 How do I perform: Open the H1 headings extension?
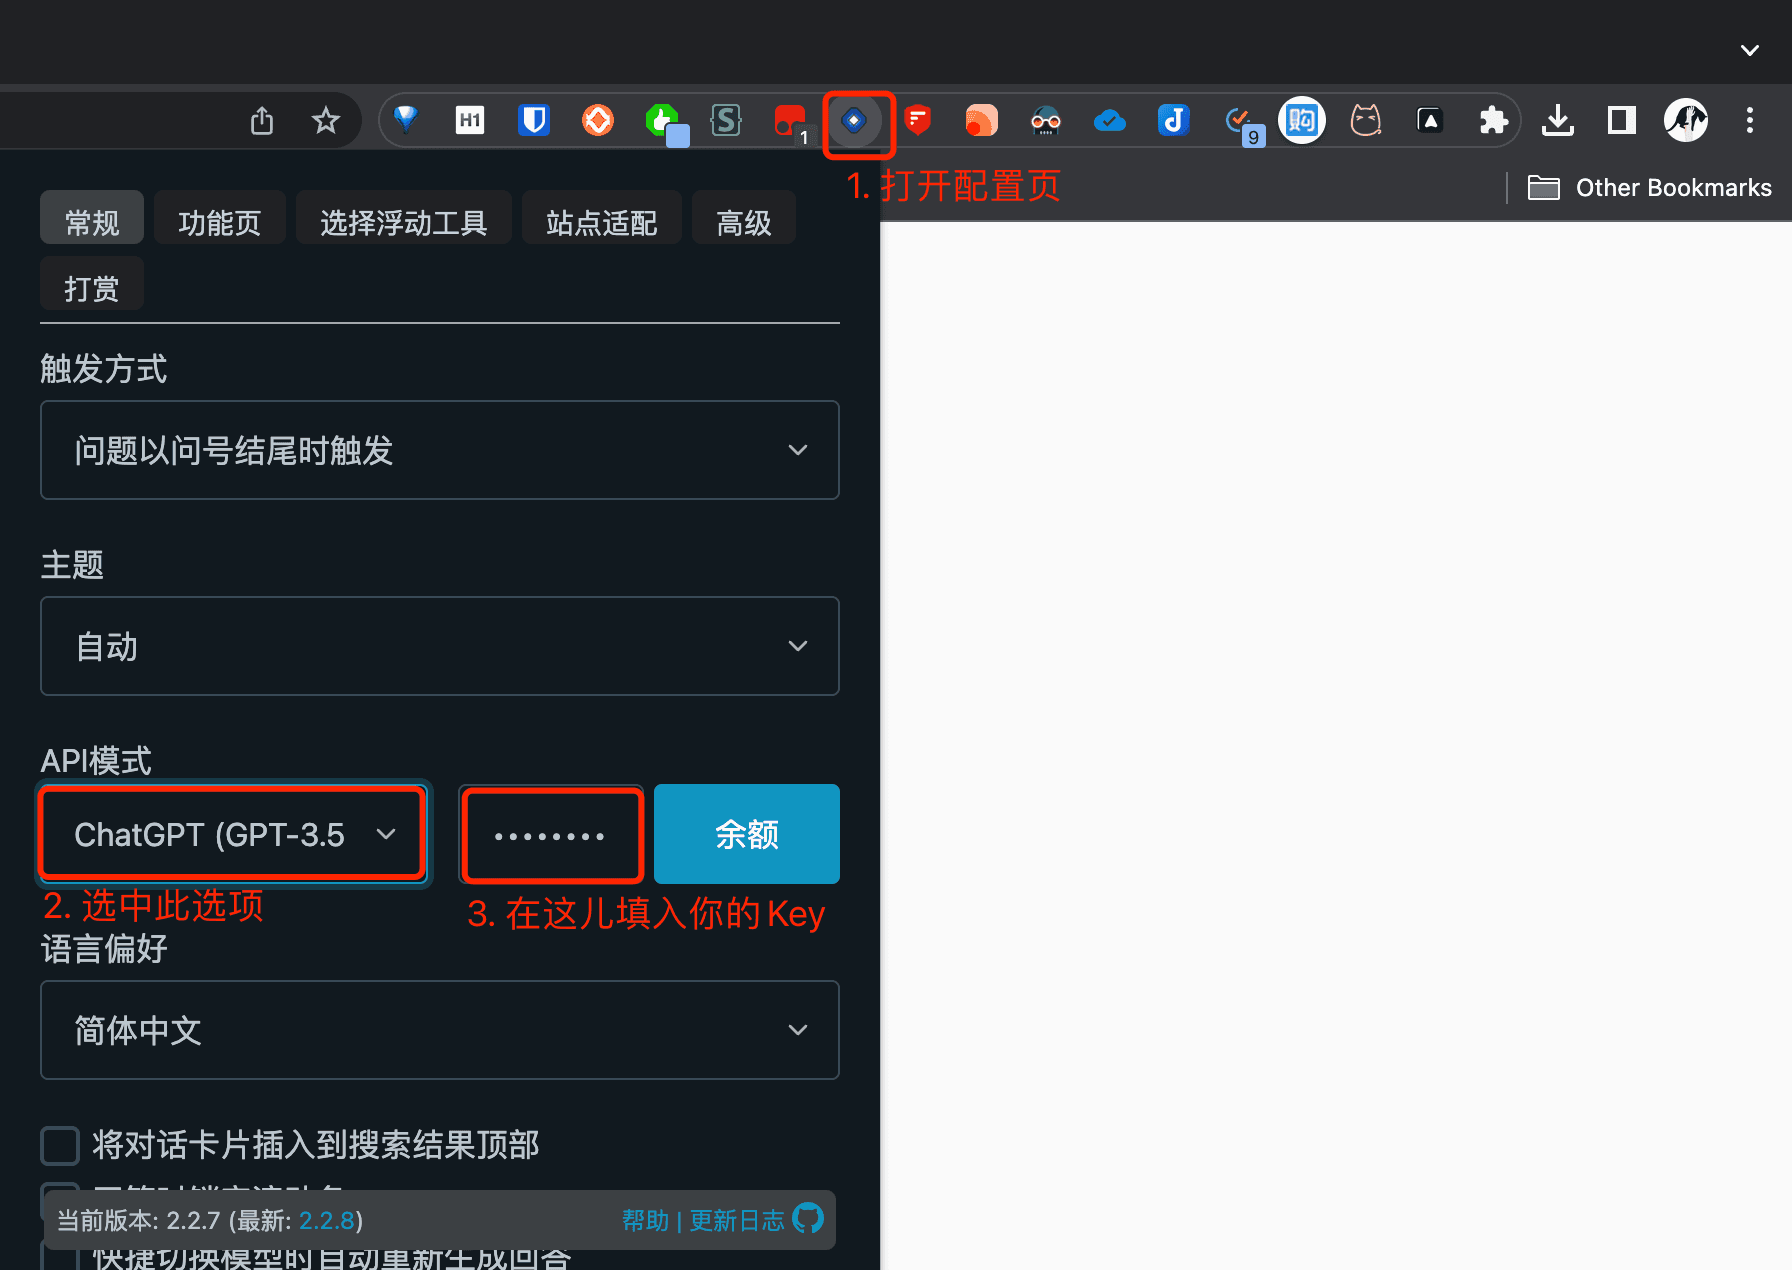pos(470,121)
